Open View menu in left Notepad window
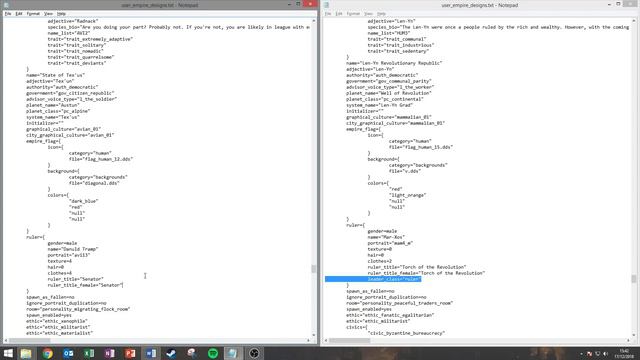Viewport: 640px width, 360px height. (48, 13)
